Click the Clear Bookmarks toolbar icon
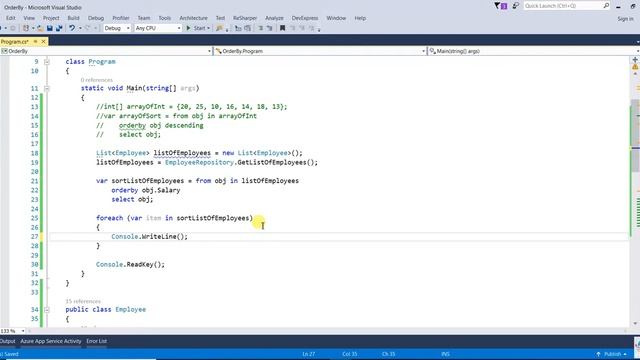 [312, 28]
